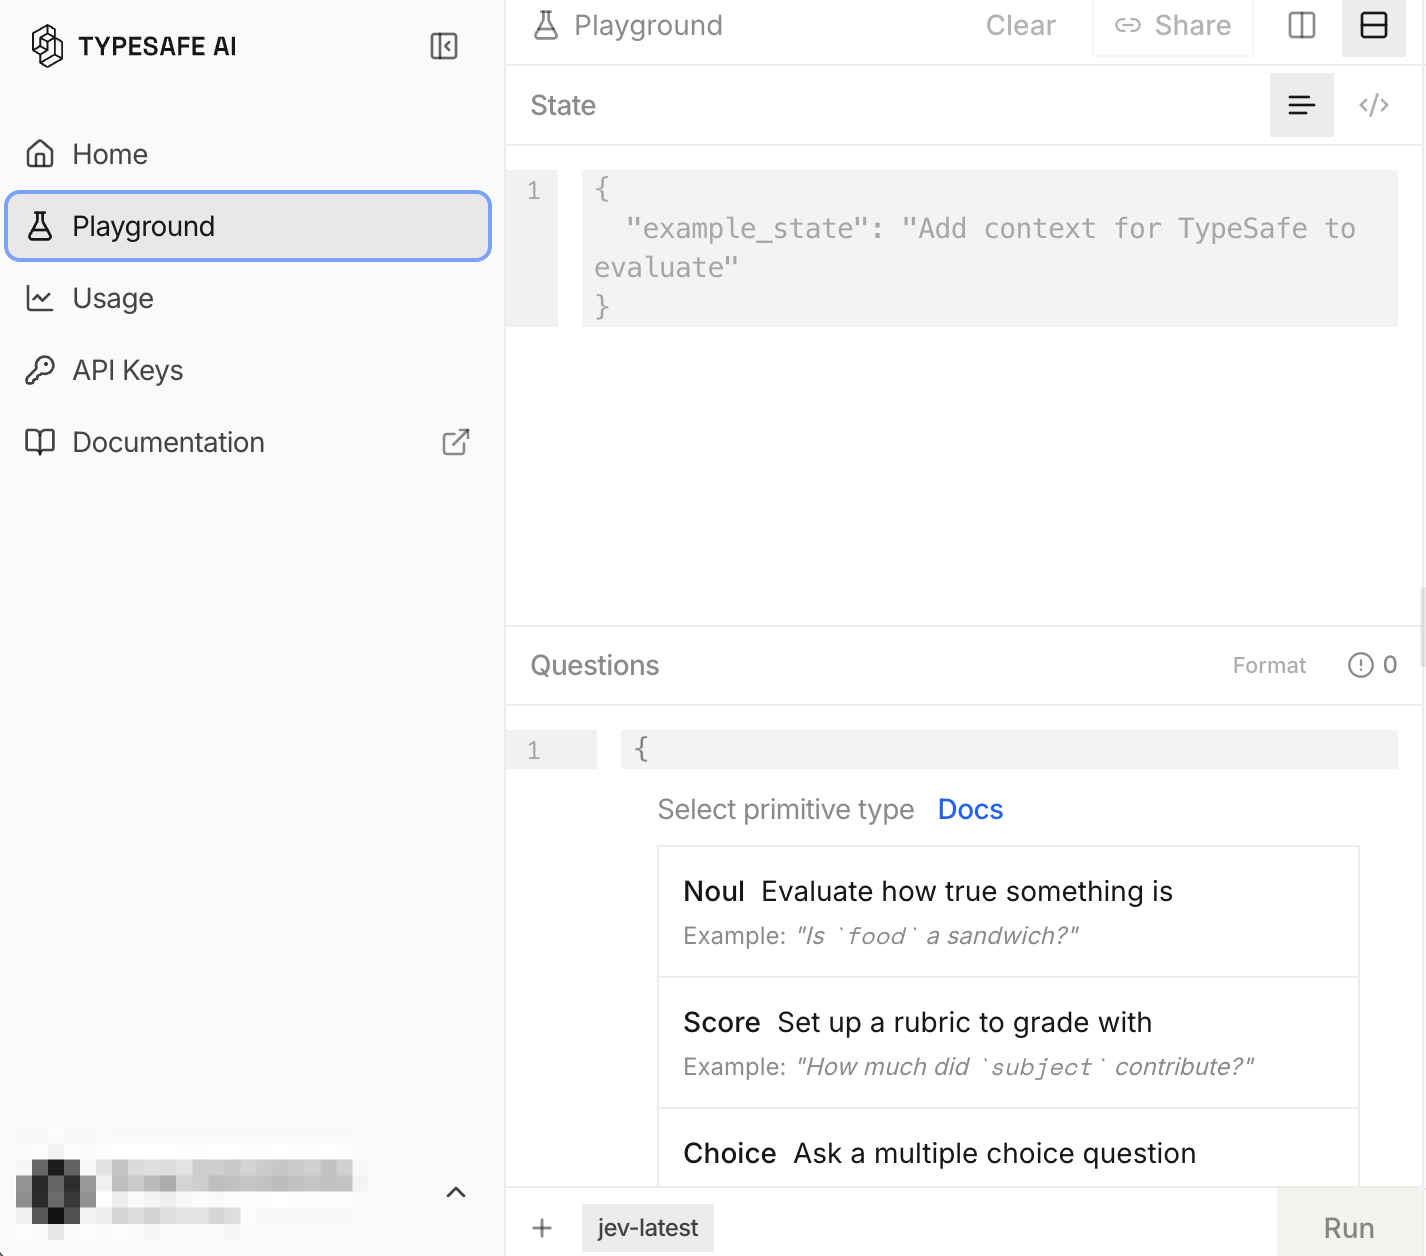The width and height of the screenshot is (1426, 1256).
Task: Choose the Noul primitive type option
Action: (1008, 912)
